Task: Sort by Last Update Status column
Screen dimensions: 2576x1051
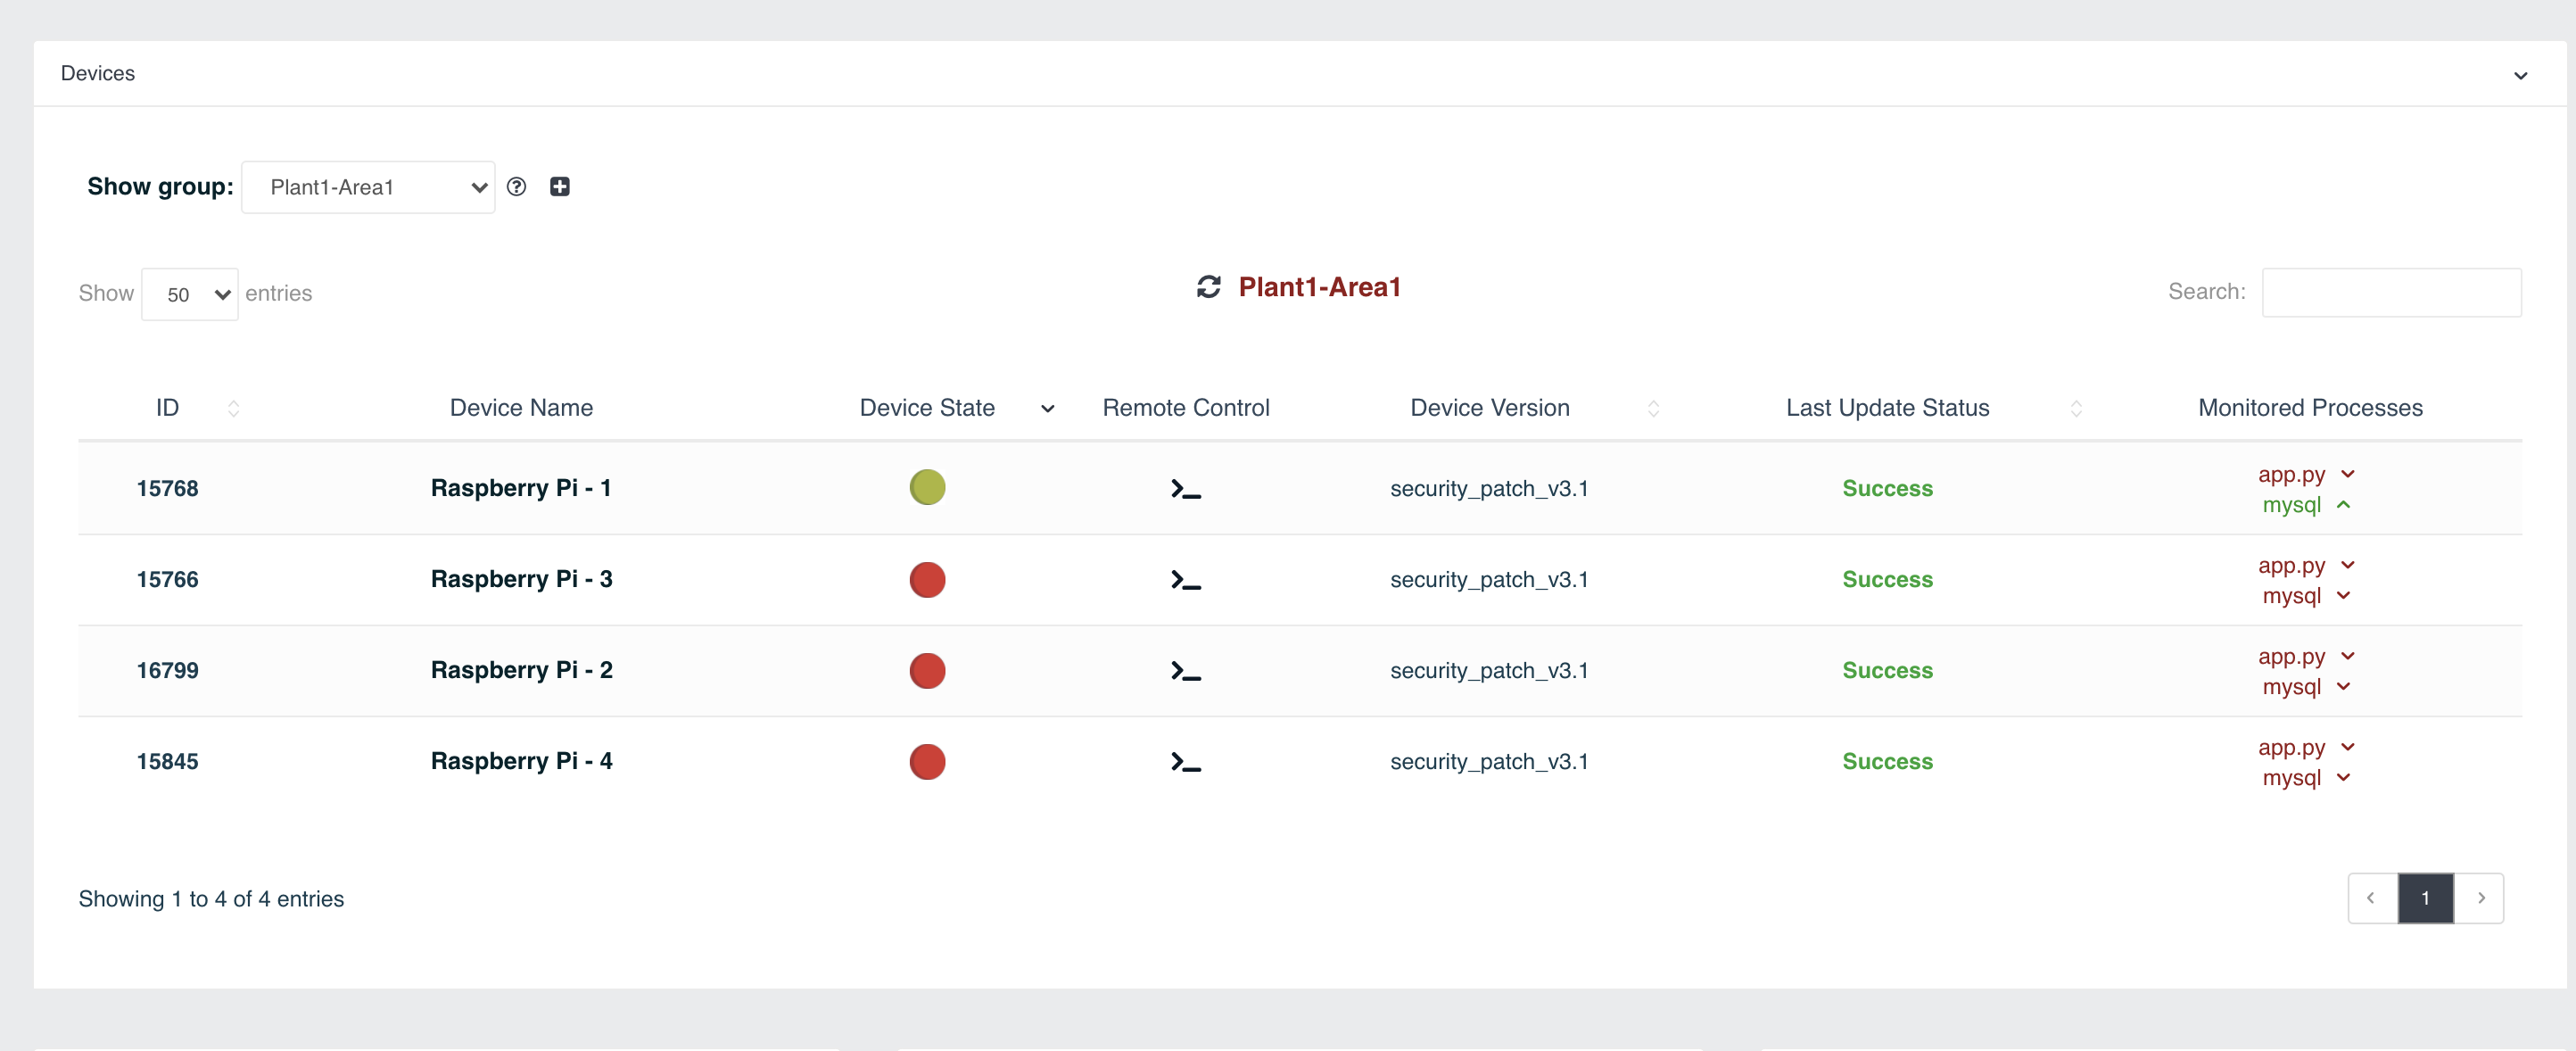Action: (x=1887, y=408)
